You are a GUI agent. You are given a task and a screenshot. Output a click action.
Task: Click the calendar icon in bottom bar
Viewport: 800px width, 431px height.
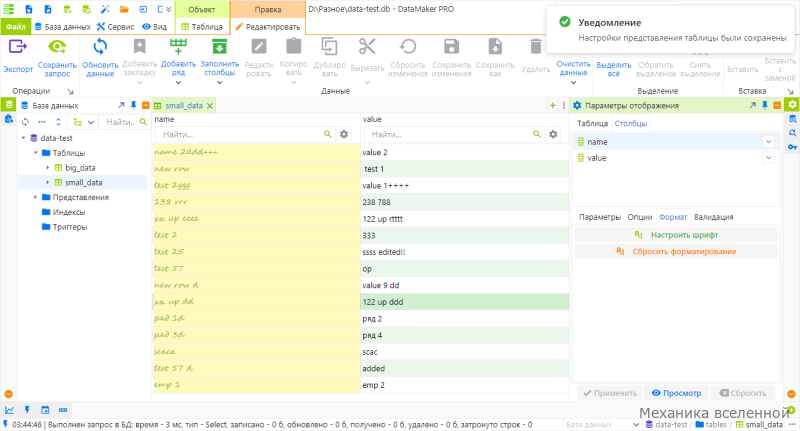click(45, 410)
